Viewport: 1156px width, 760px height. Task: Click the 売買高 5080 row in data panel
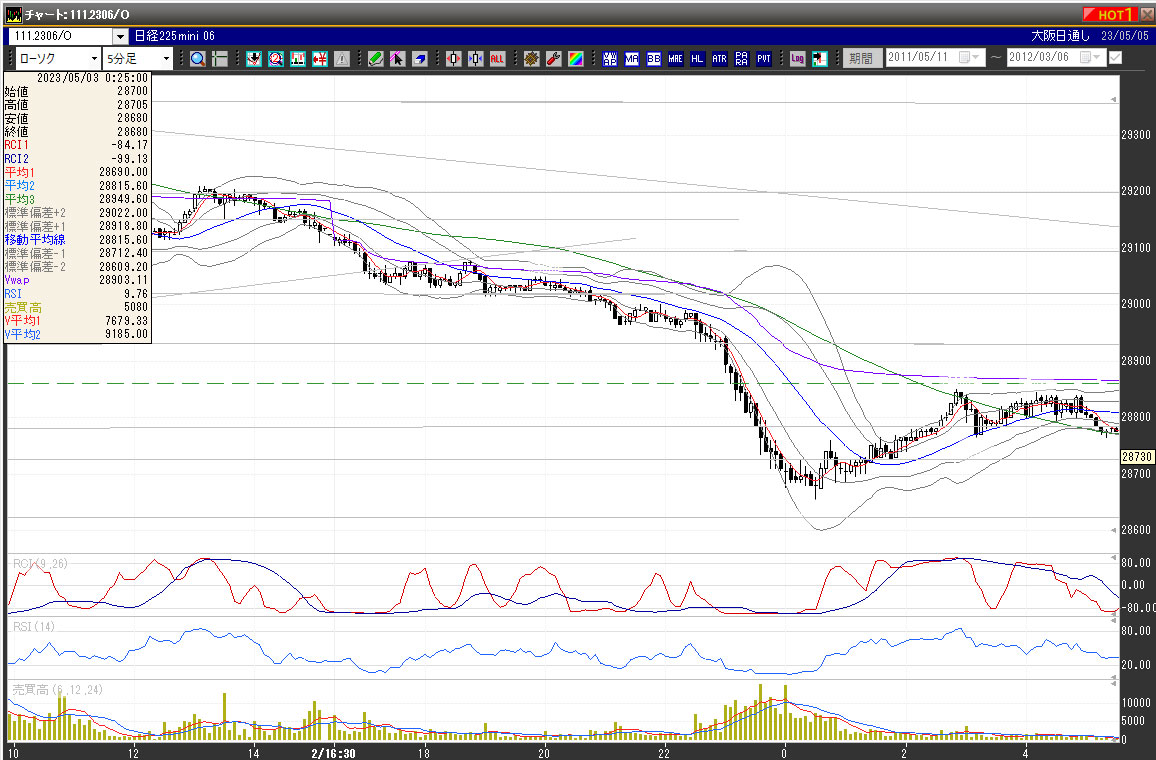coord(77,307)
